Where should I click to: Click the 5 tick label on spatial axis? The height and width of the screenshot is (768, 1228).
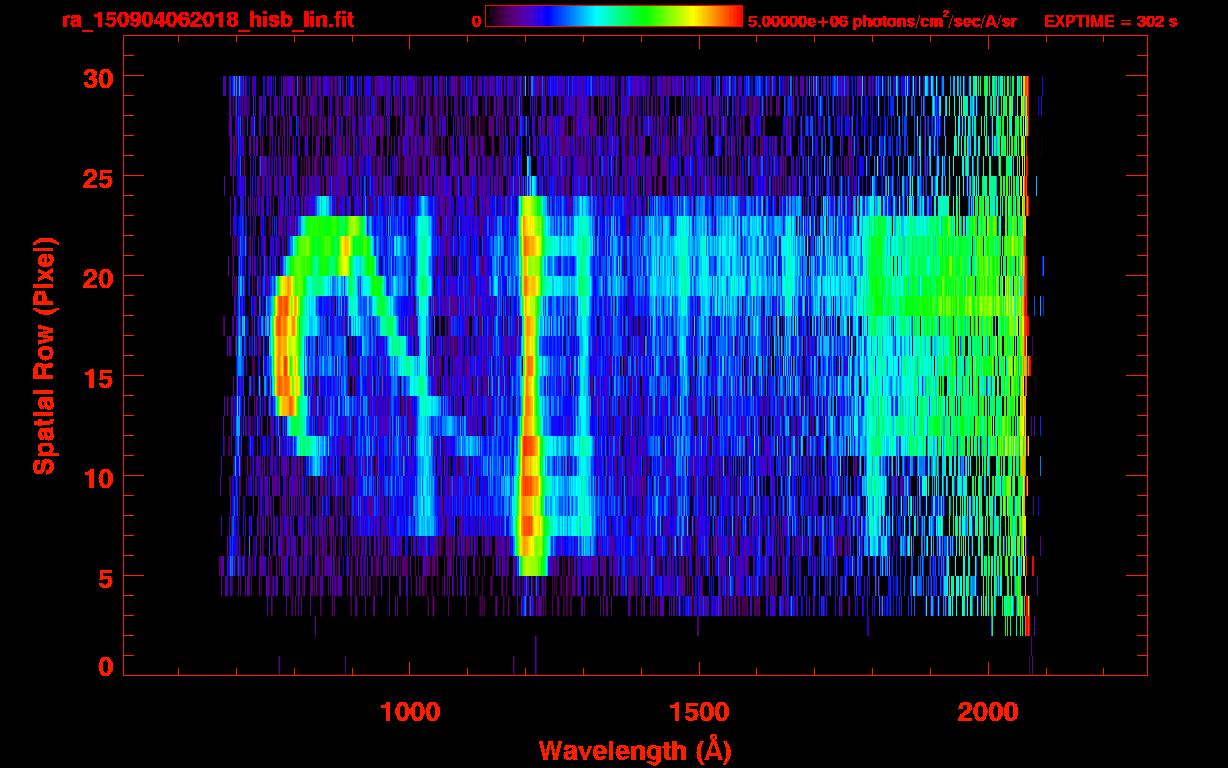click(106, 577)
